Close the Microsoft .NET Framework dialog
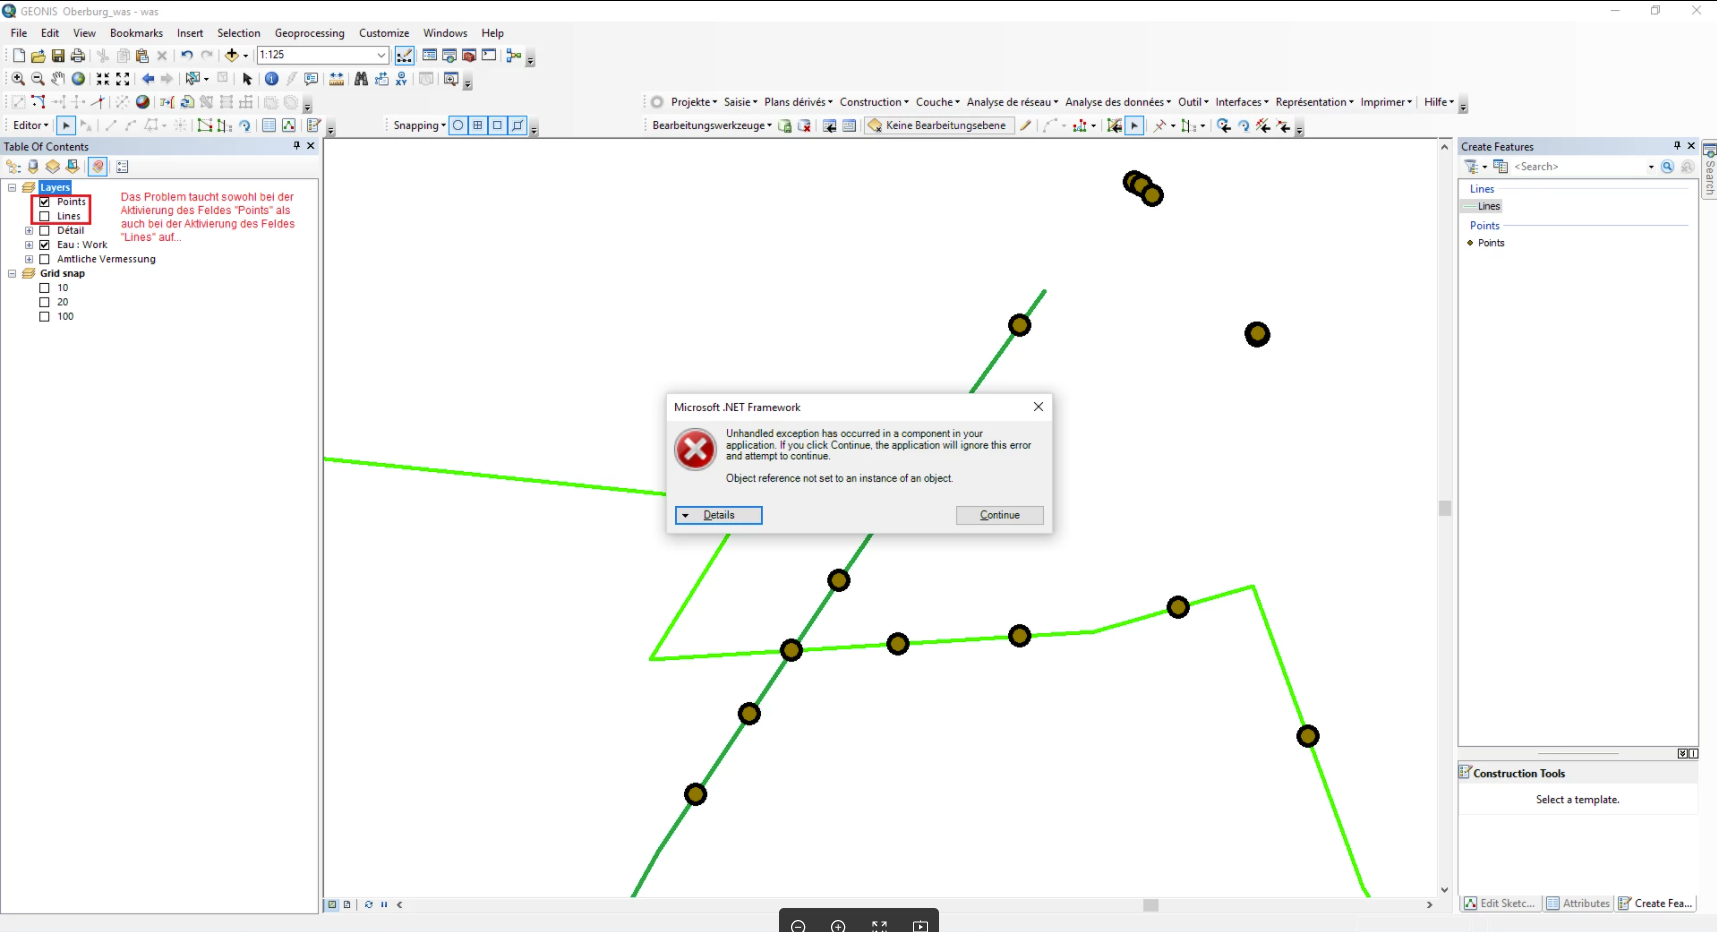The image size is (1717, 932). (1038, 406)
